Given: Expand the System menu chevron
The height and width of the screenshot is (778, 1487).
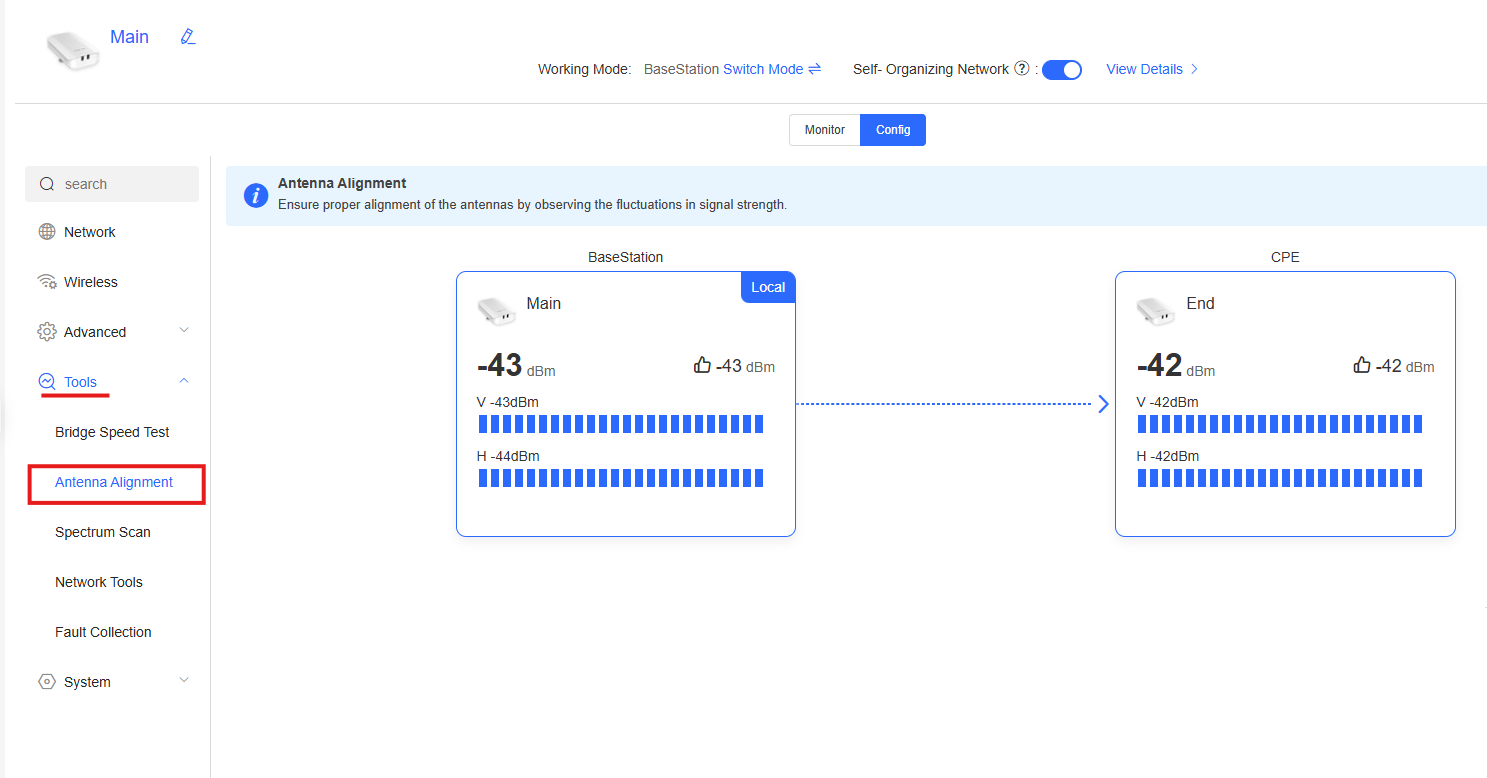Looking at the screenshot, I should click(183, 681).
